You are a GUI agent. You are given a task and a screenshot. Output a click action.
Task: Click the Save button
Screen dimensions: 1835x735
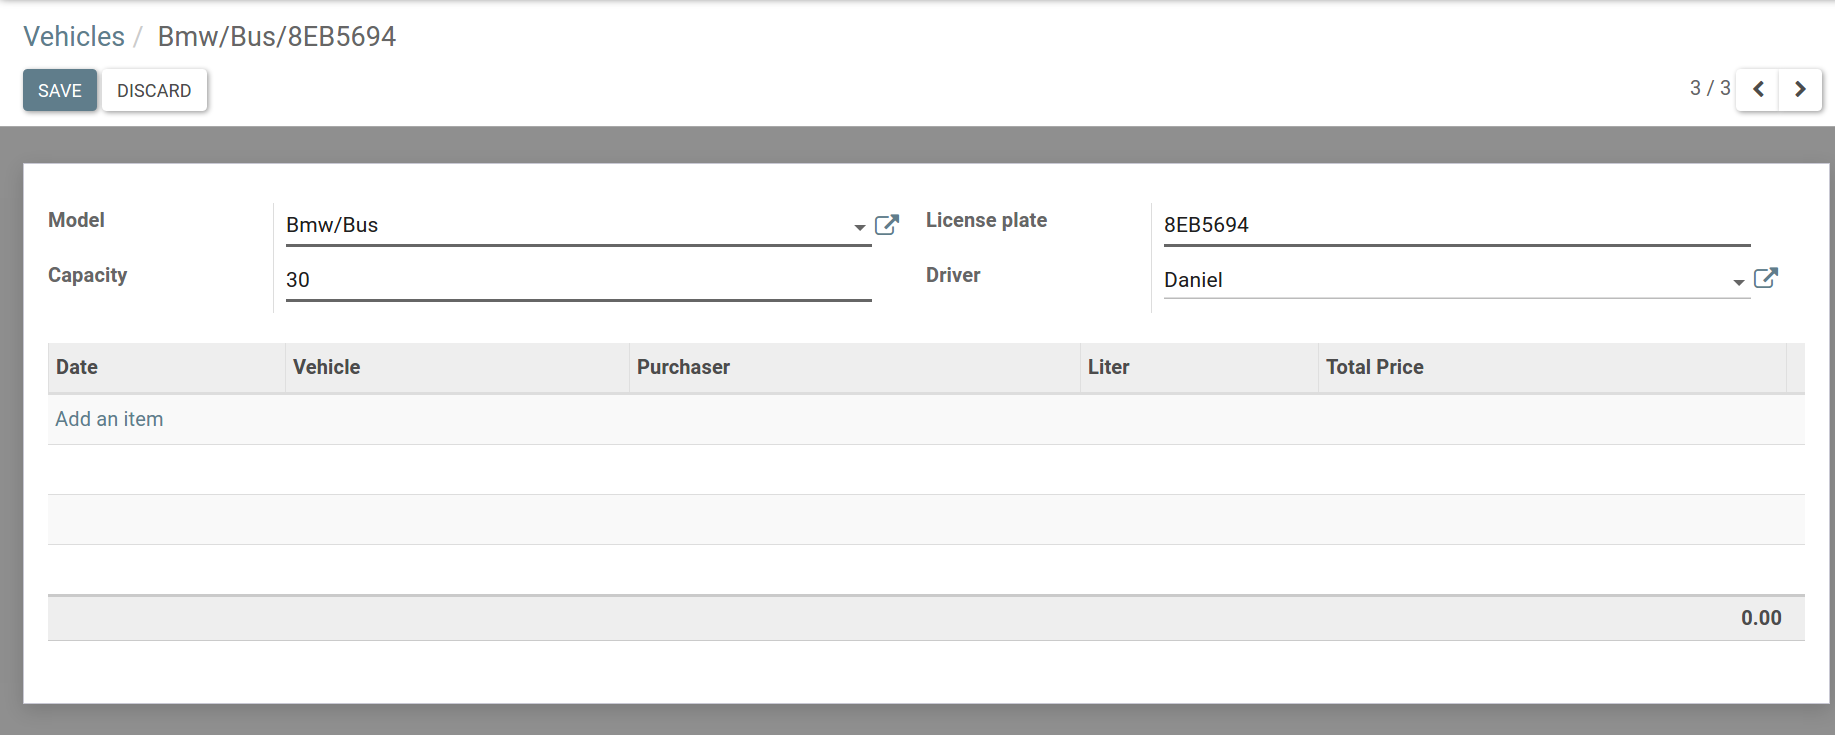60,90
